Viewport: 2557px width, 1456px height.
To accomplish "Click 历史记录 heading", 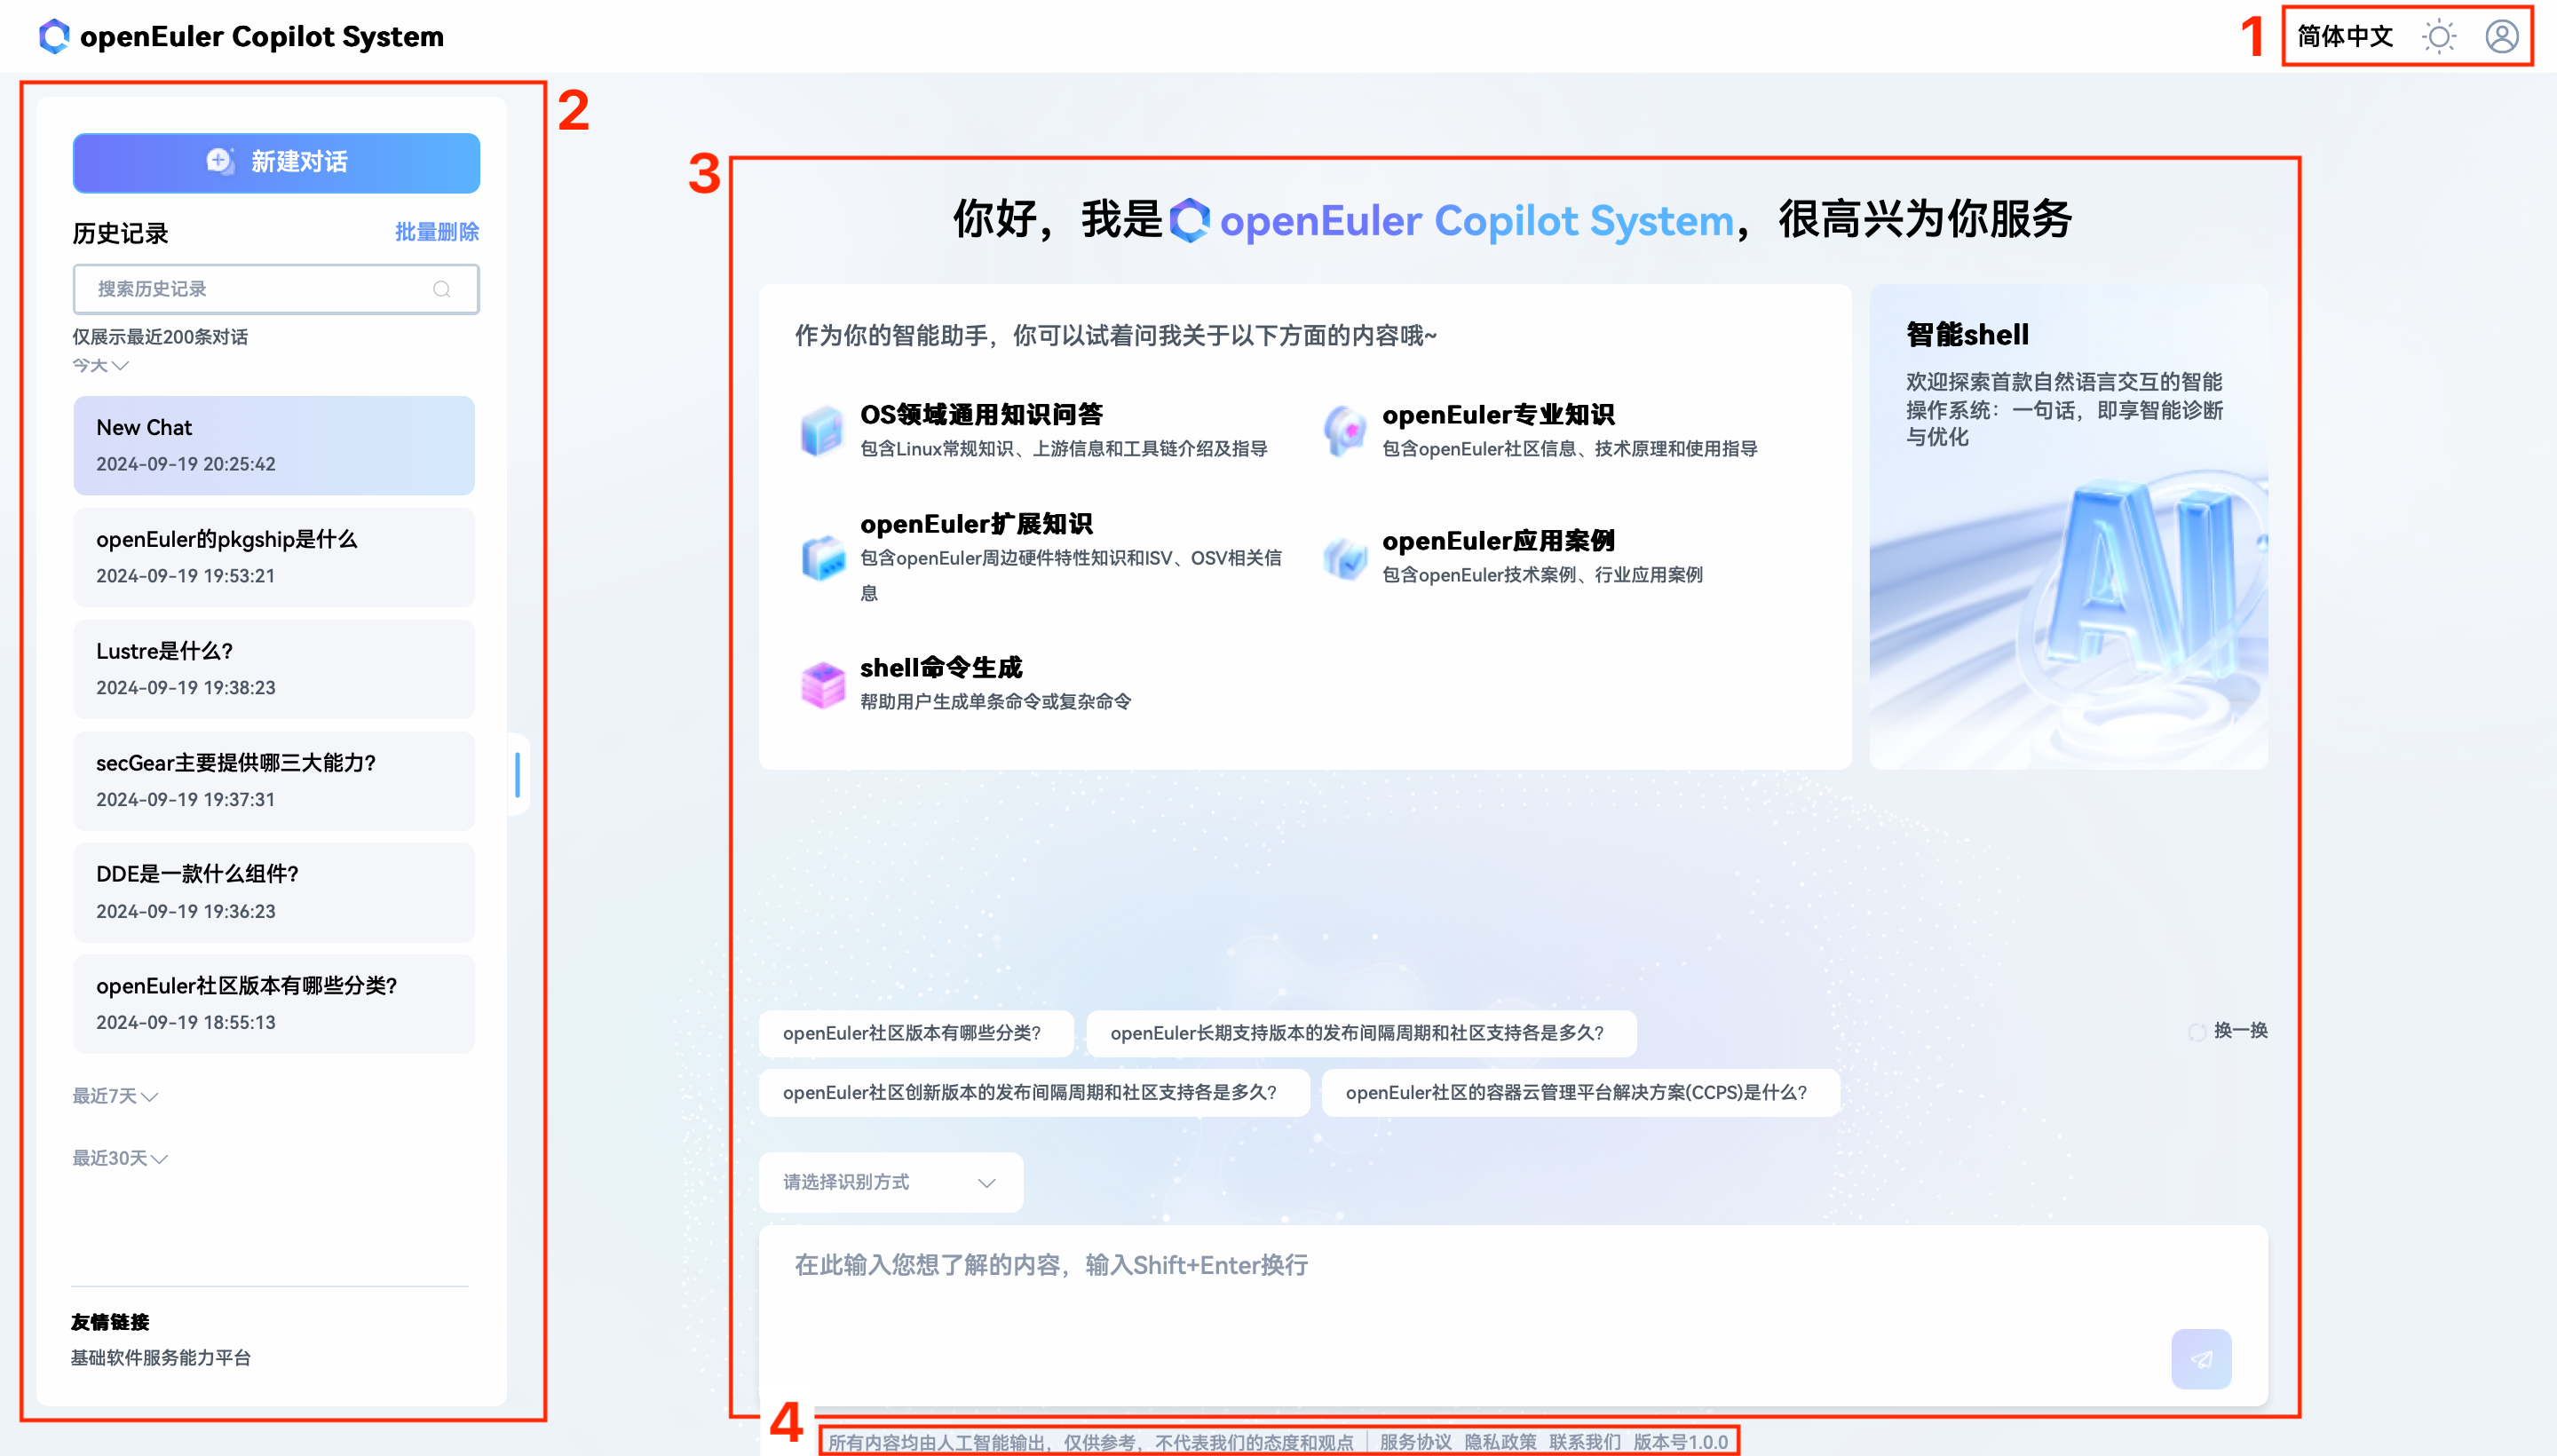I will coord(120,233).
